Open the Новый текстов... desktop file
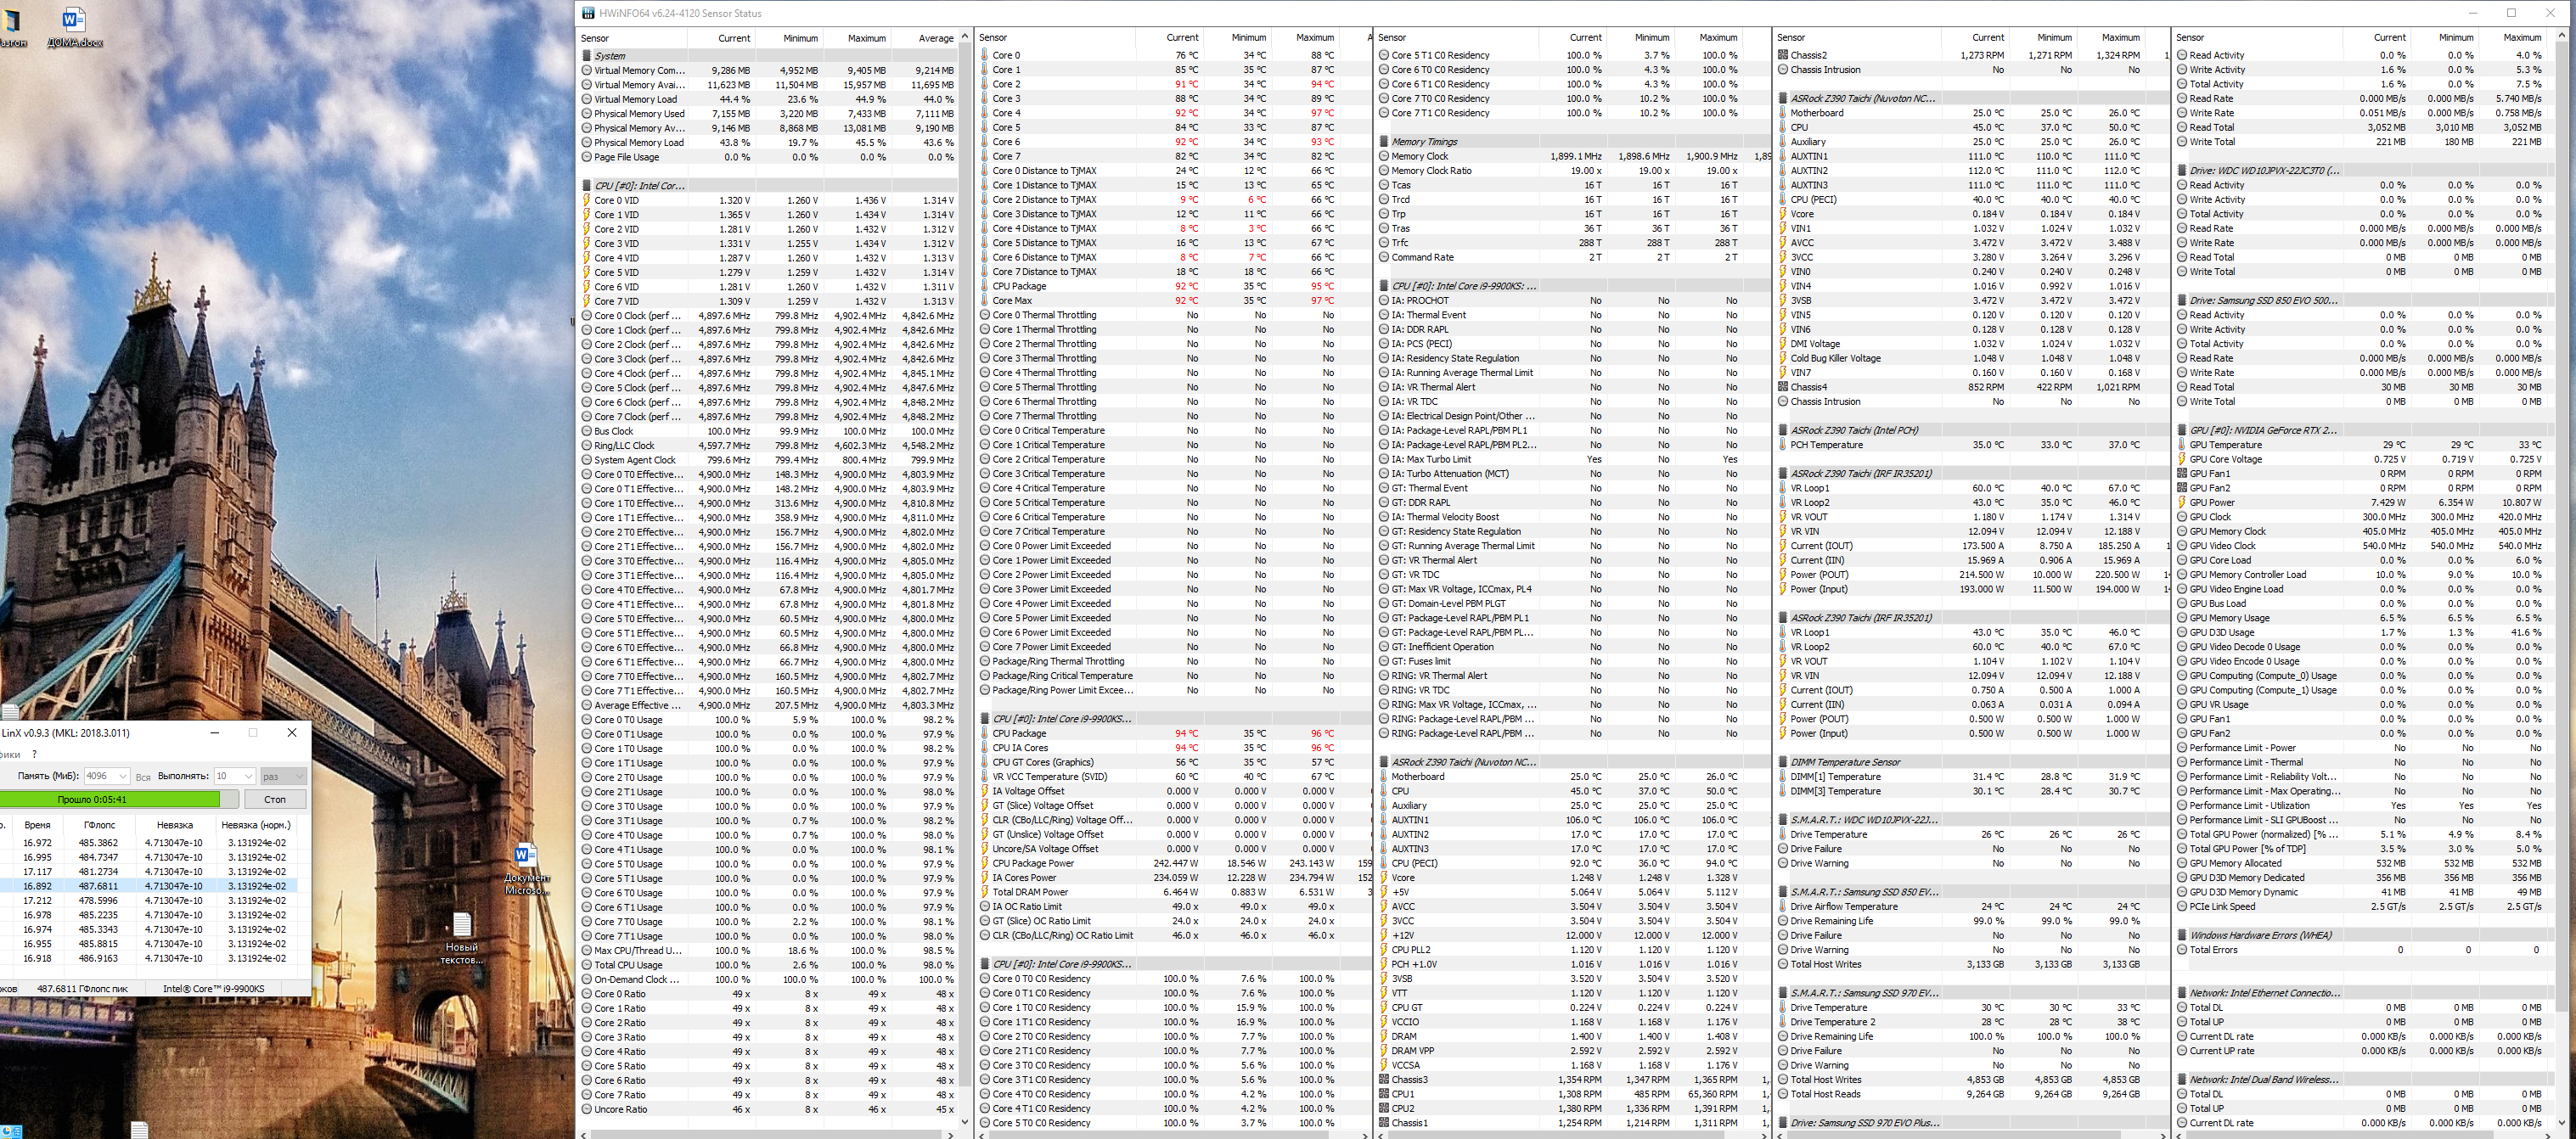Viewport: 2576px width, 1139px height. pyautogui.click(x=461, y=925)
